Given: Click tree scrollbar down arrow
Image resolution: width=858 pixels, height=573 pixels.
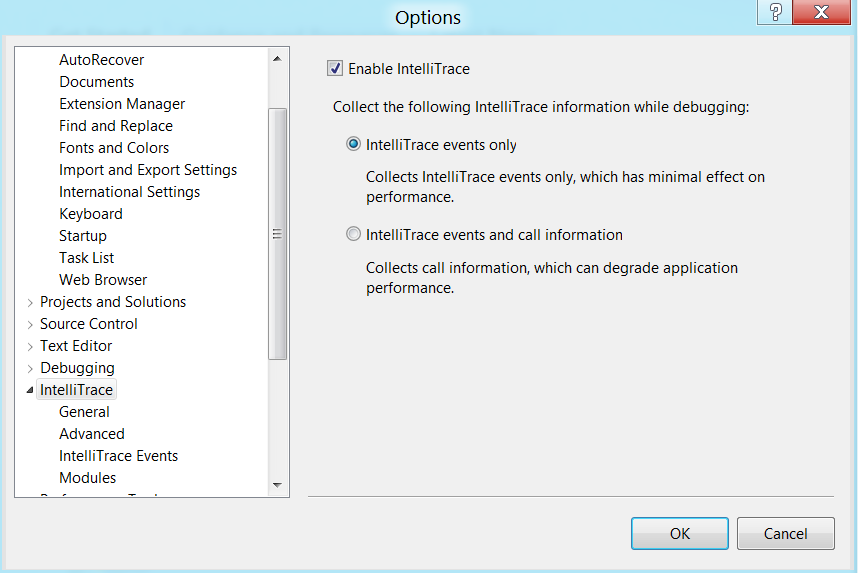Looking at the screenshot, I should 277,485.
